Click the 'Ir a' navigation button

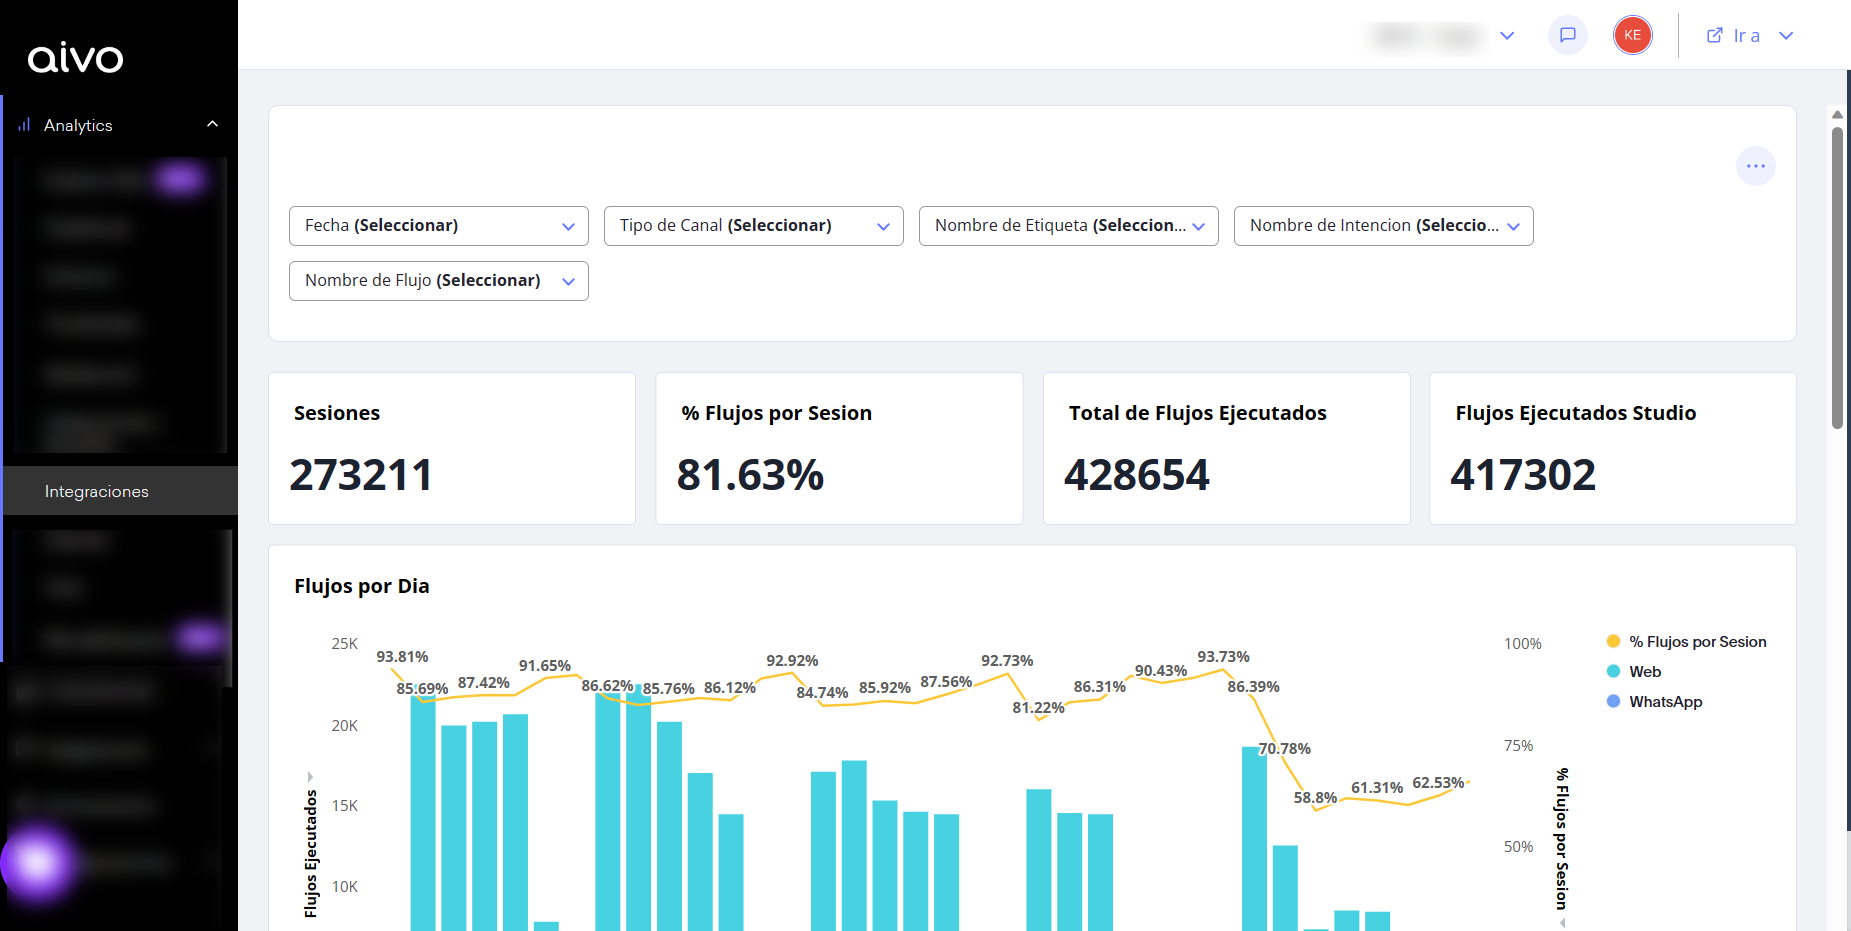click(1748, 35)
